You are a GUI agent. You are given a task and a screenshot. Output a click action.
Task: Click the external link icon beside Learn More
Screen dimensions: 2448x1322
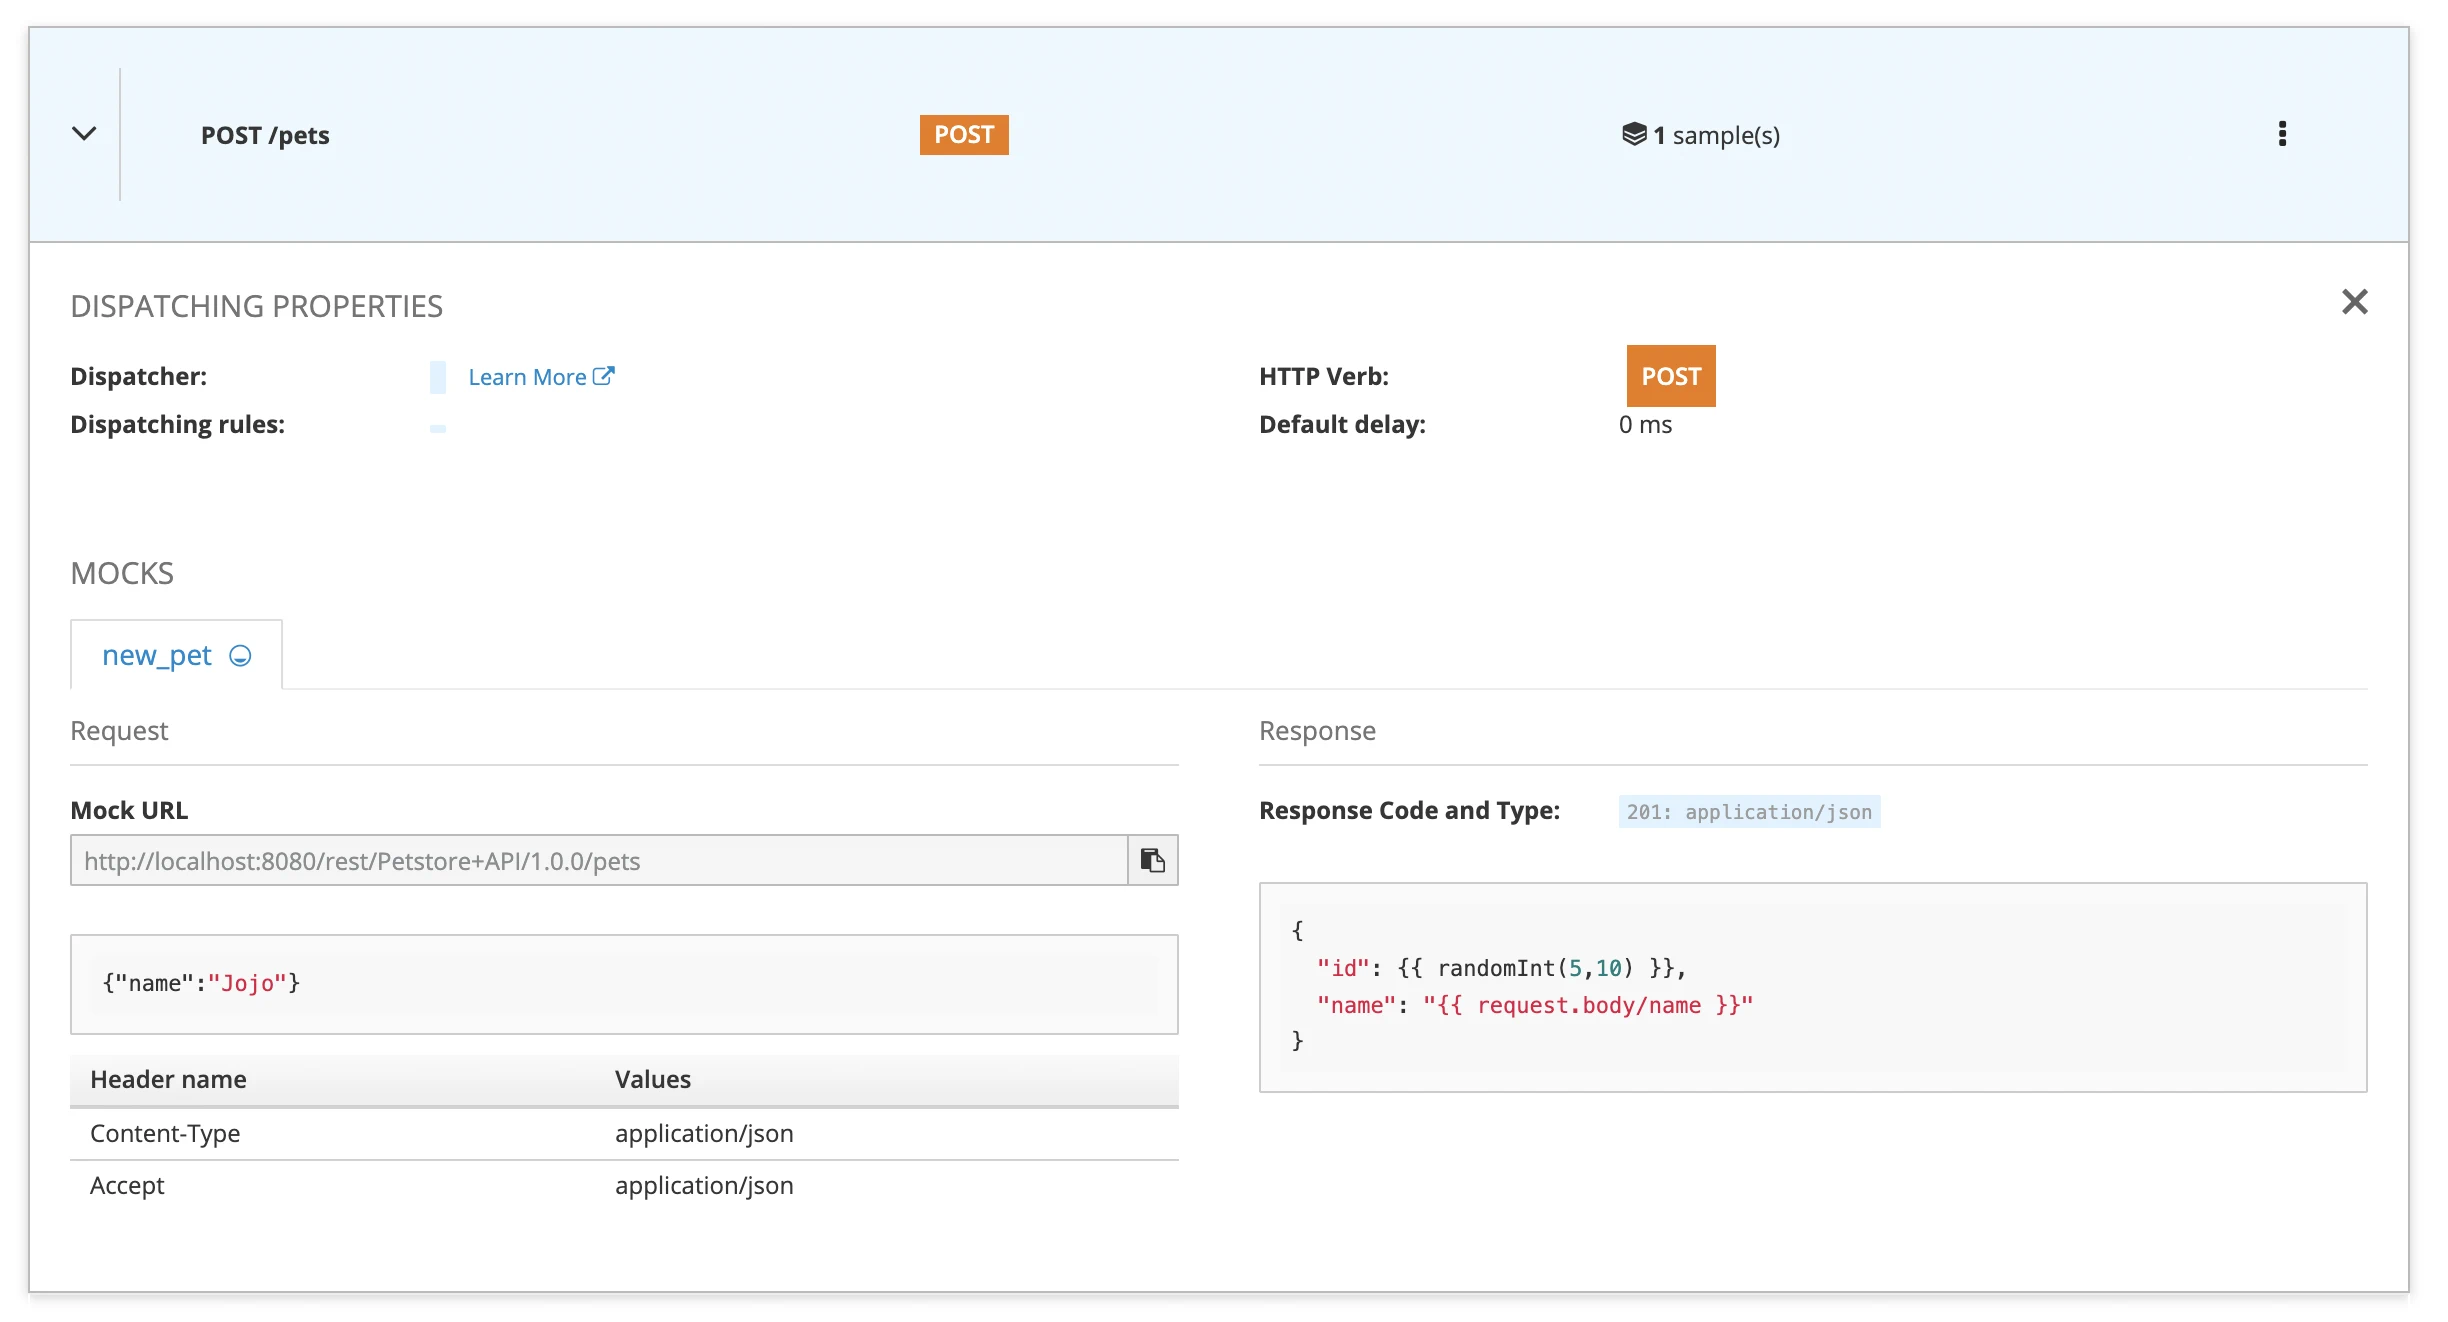pyautogui.click(x=603, y=376)
